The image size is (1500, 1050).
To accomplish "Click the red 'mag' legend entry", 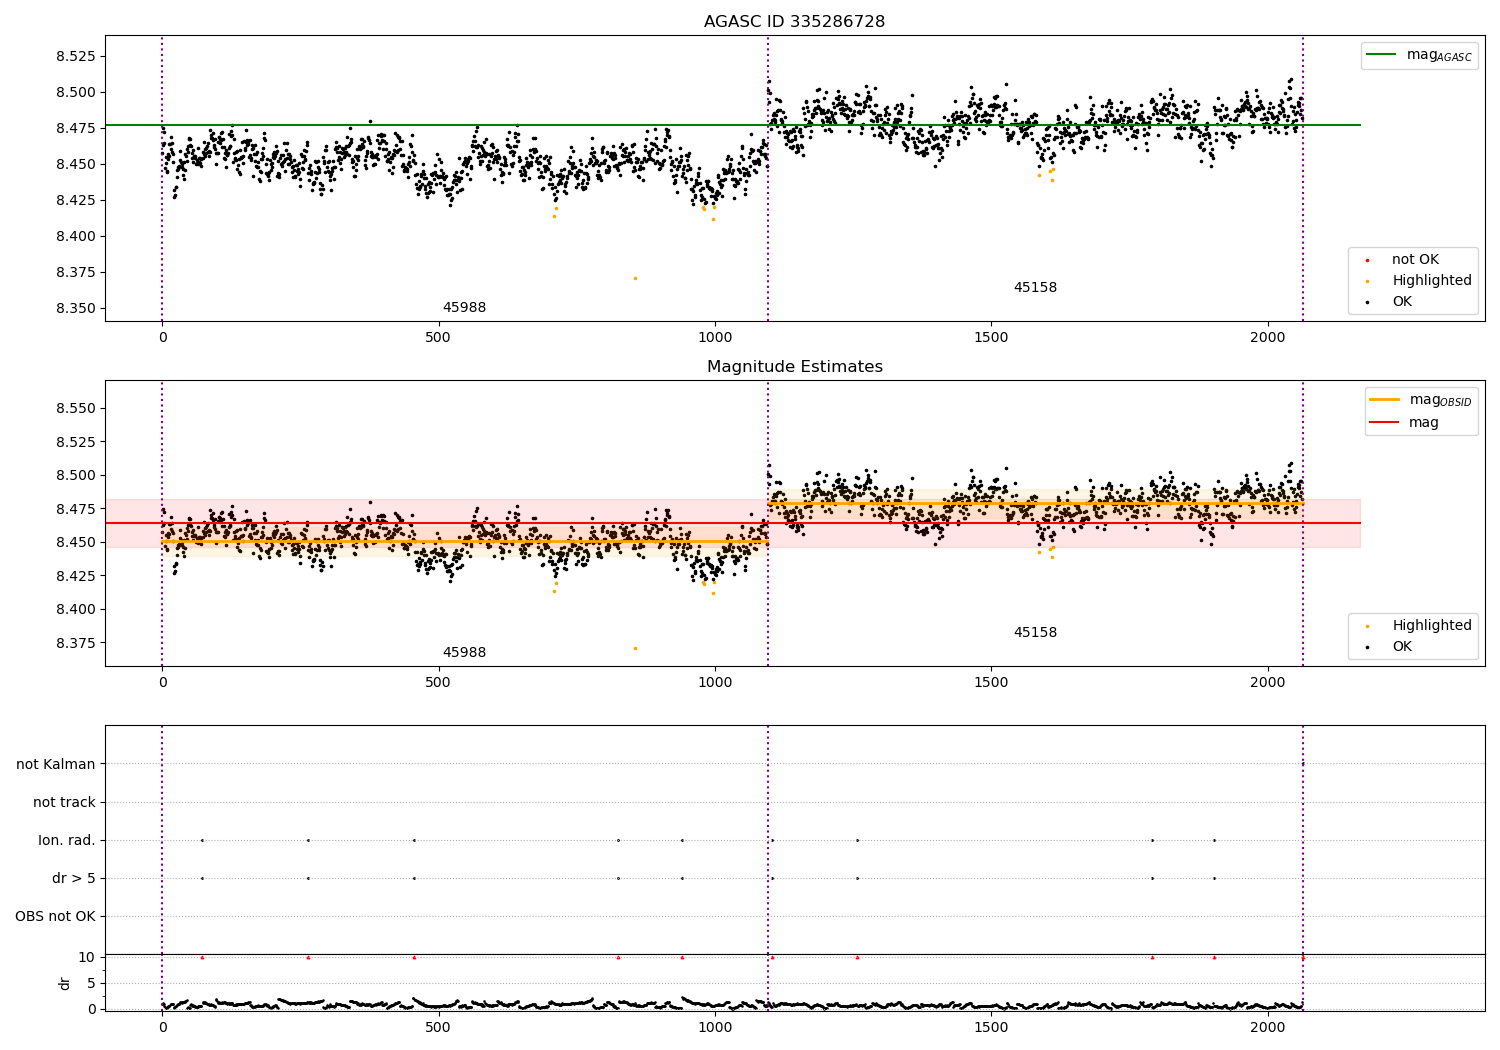I will pyautogui.click(x=1405, y=422).
